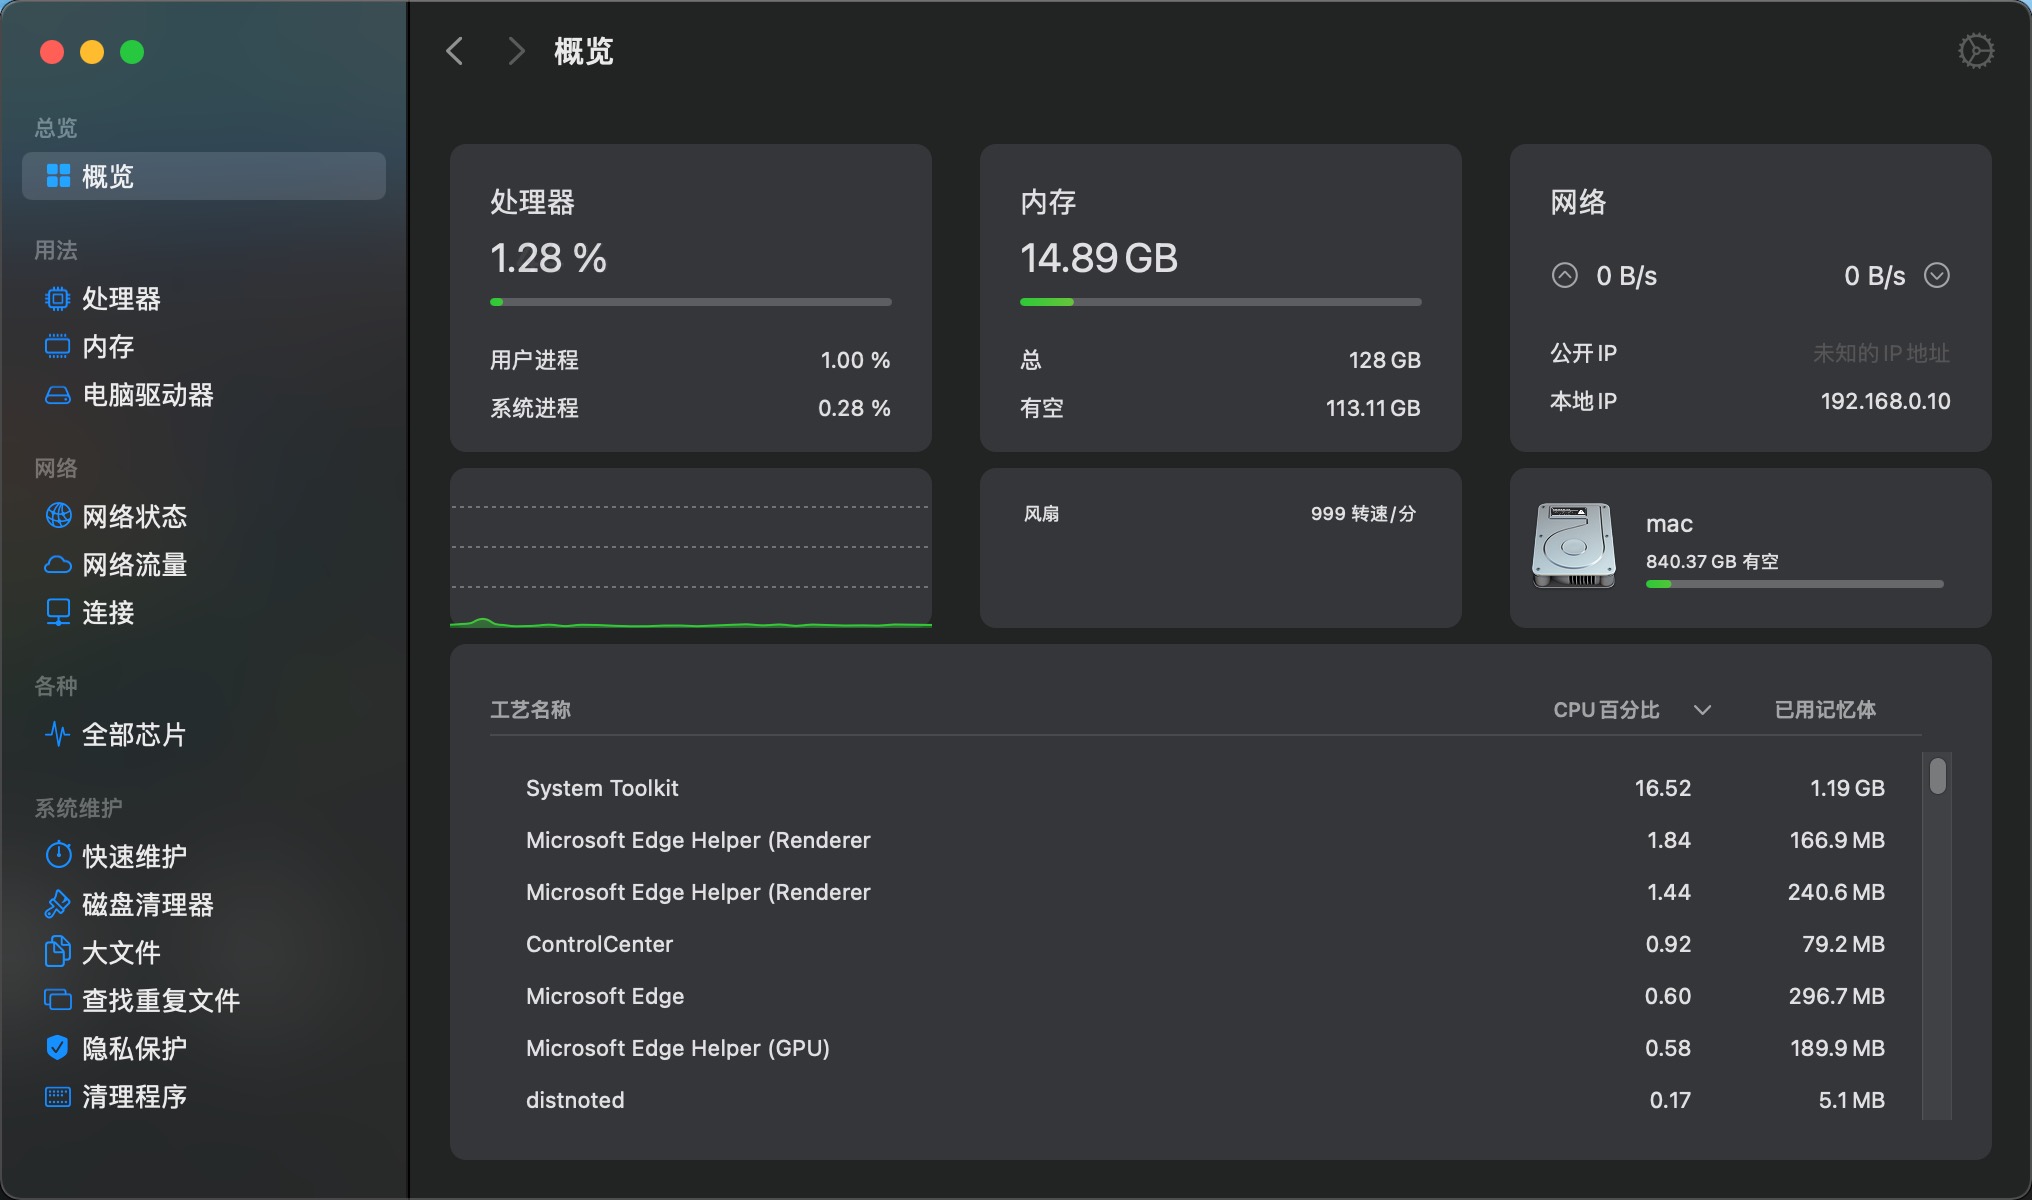Click the mac disk usage bar

pos(1795,584)
